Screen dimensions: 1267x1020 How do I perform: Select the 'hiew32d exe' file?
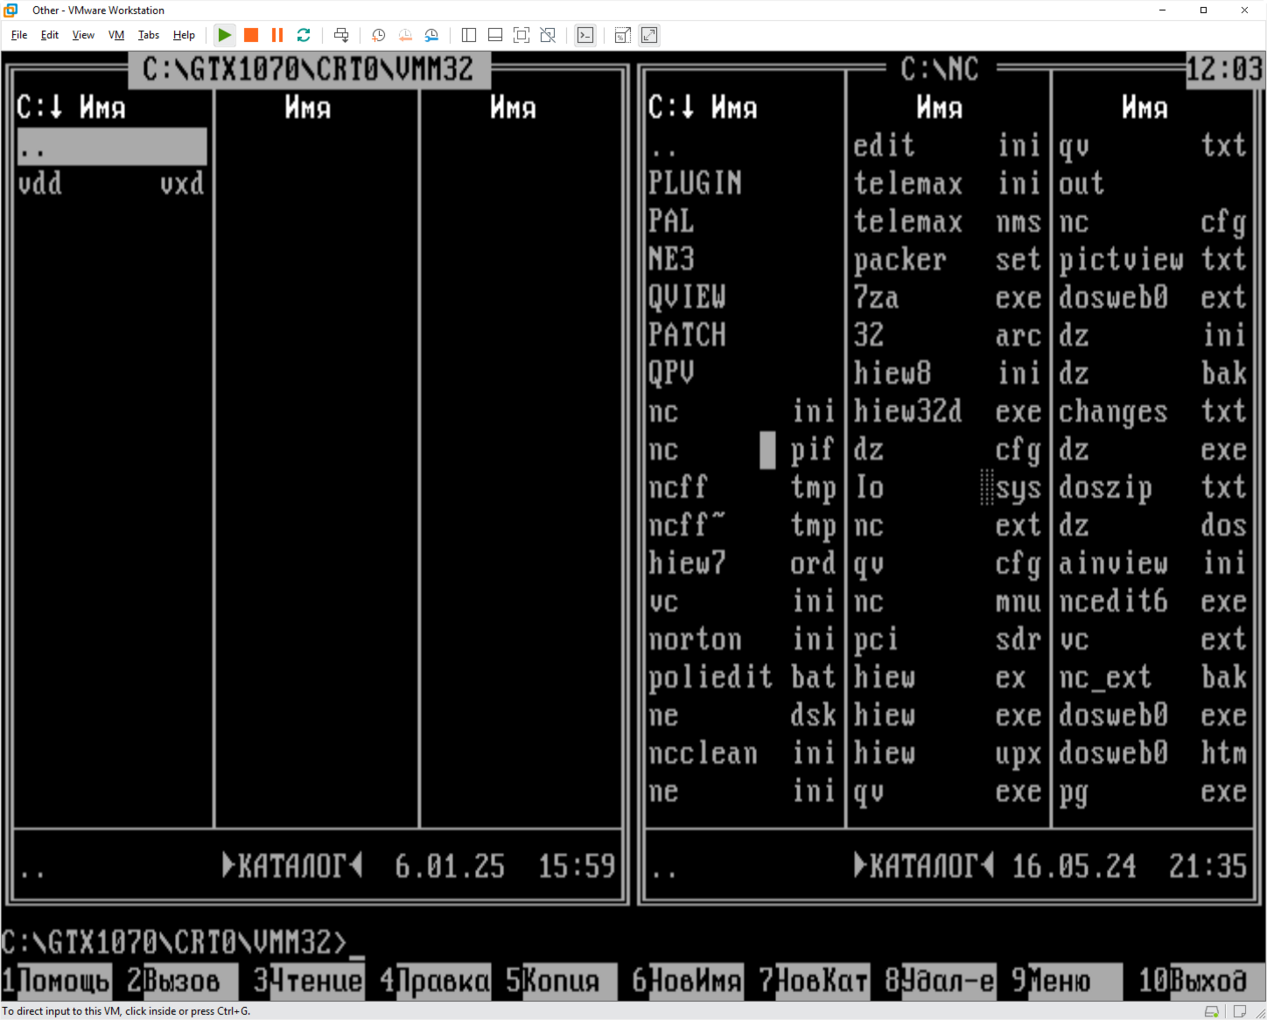(x=947, y=412)
